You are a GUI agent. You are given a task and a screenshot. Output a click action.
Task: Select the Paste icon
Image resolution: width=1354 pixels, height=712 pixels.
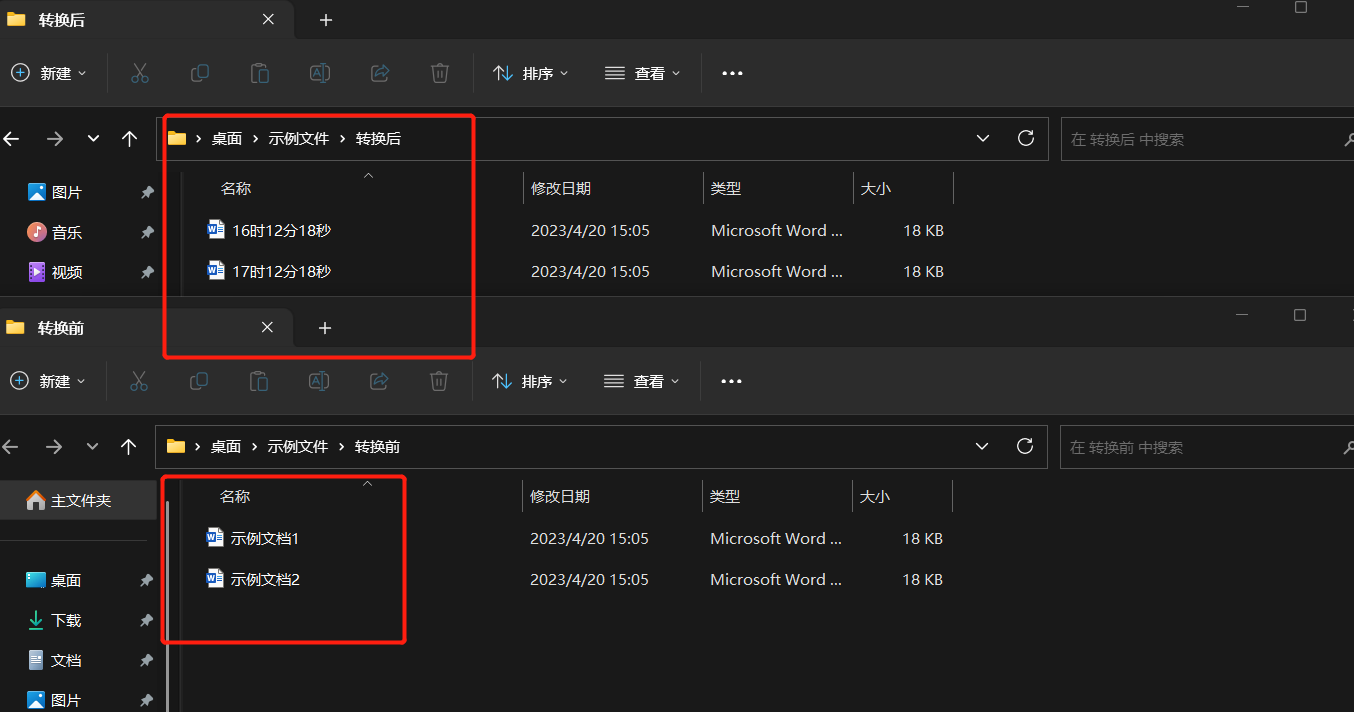pos(259,72)
